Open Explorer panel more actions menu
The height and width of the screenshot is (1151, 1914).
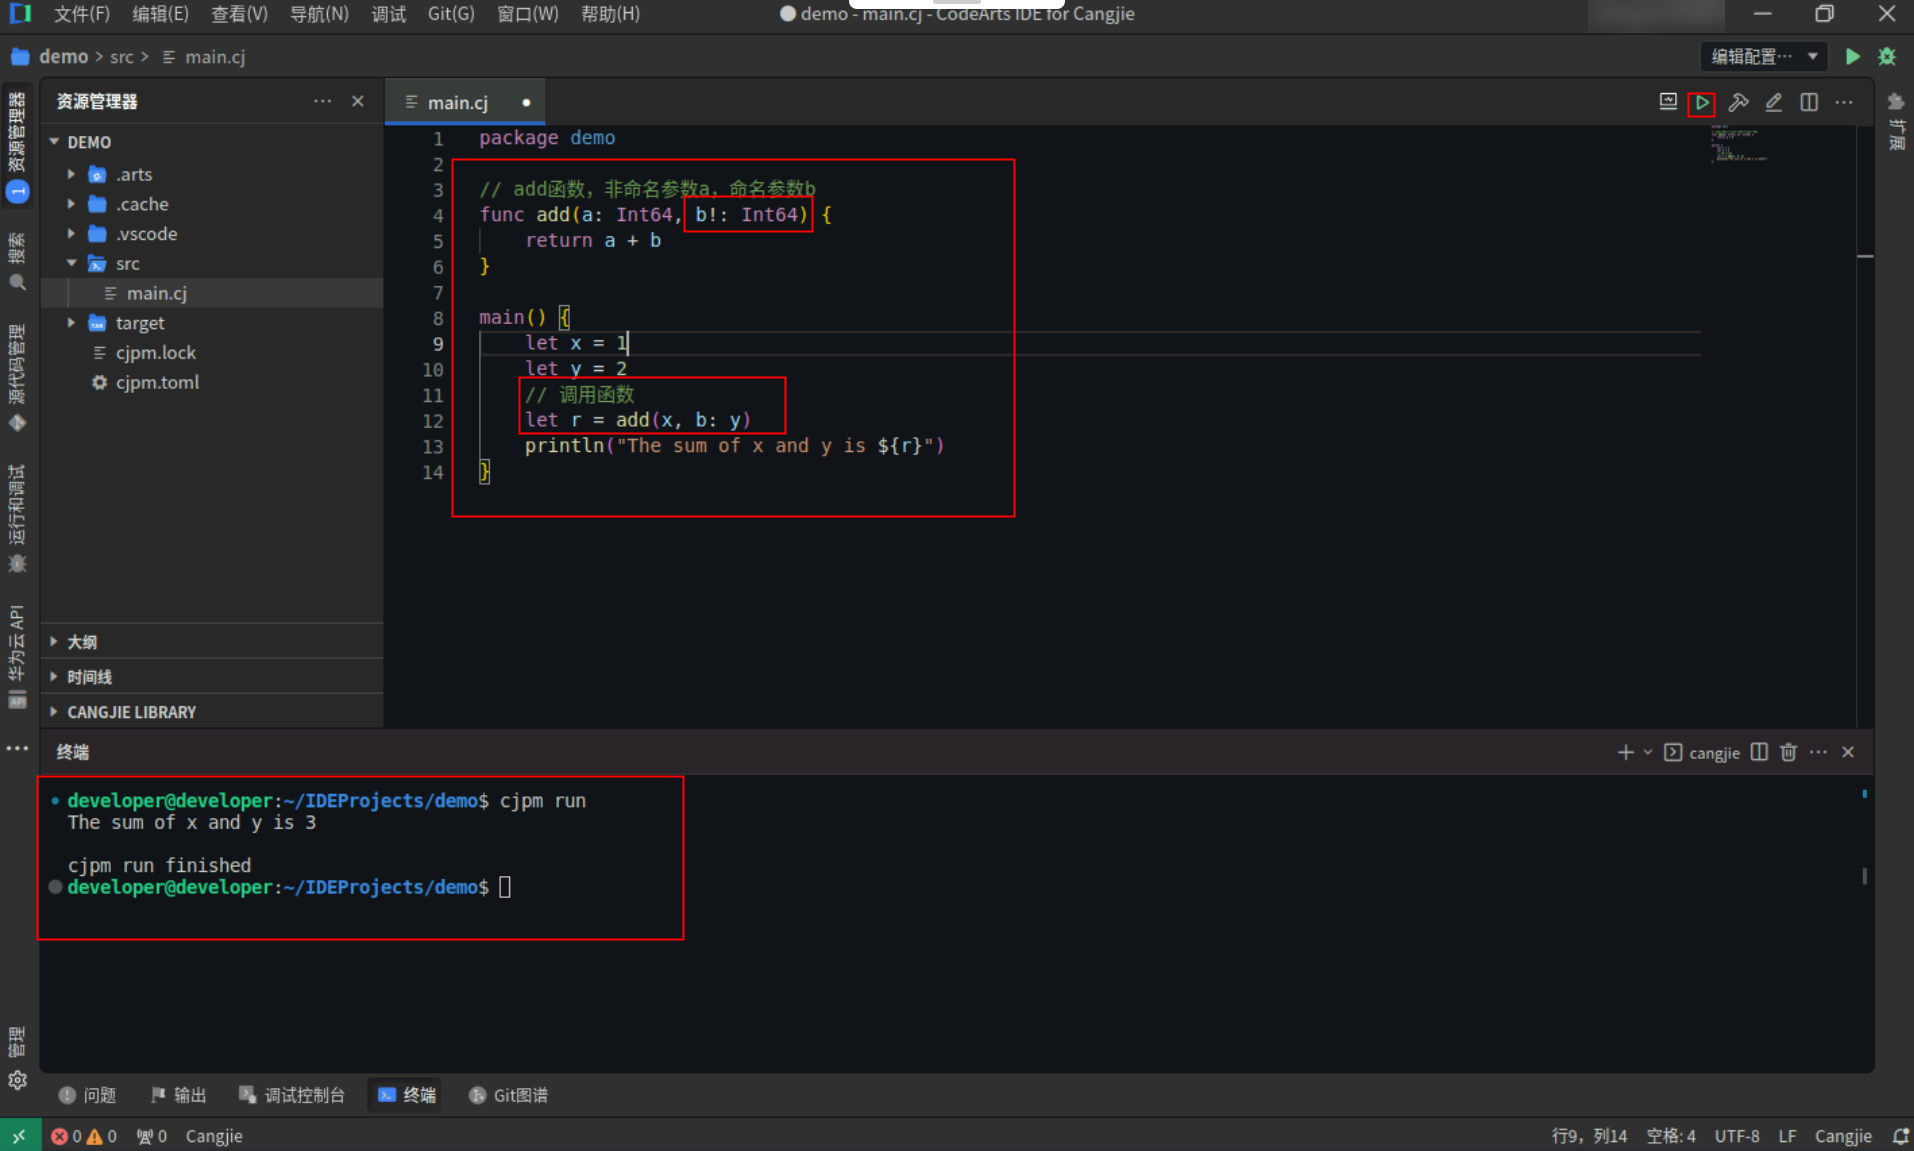[322, 101]
